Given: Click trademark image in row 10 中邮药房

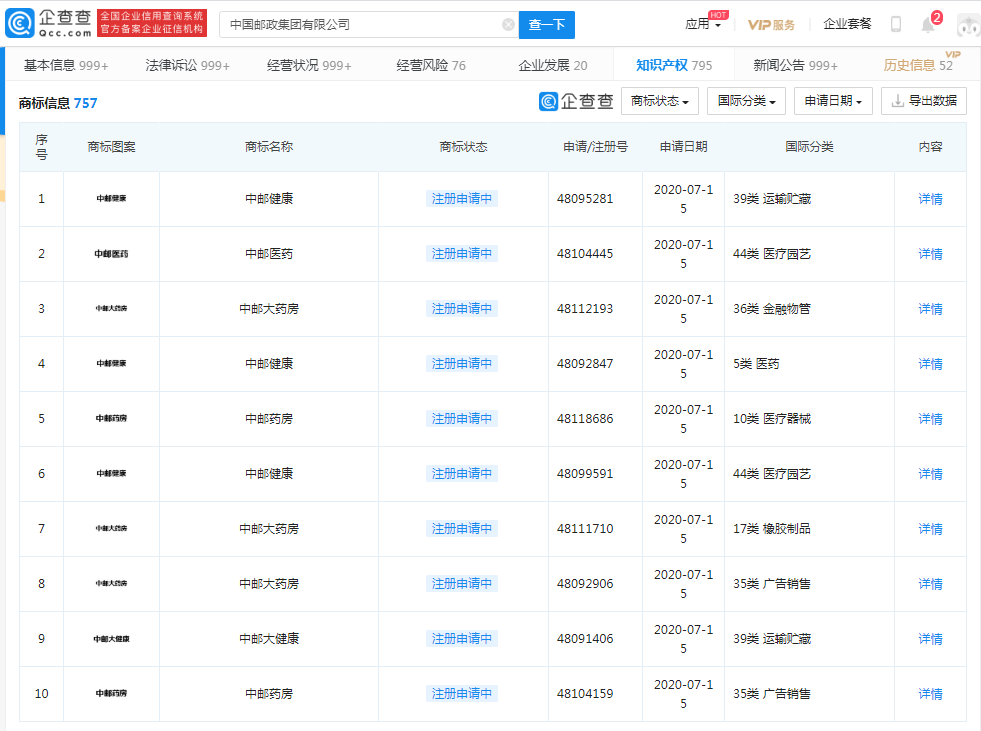Looking at the screenshot, I should click(111, 693).
